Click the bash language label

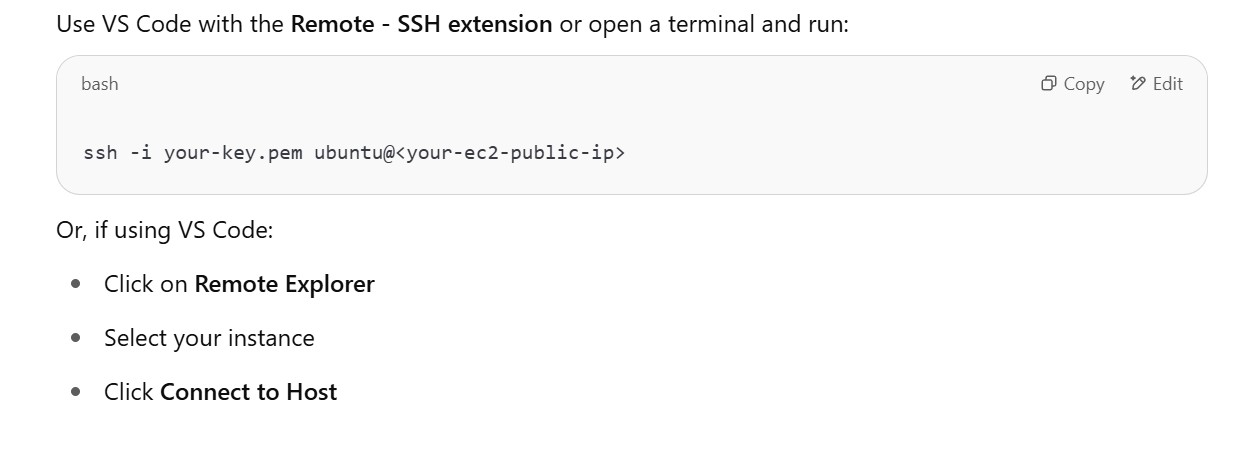pos(100,84)
